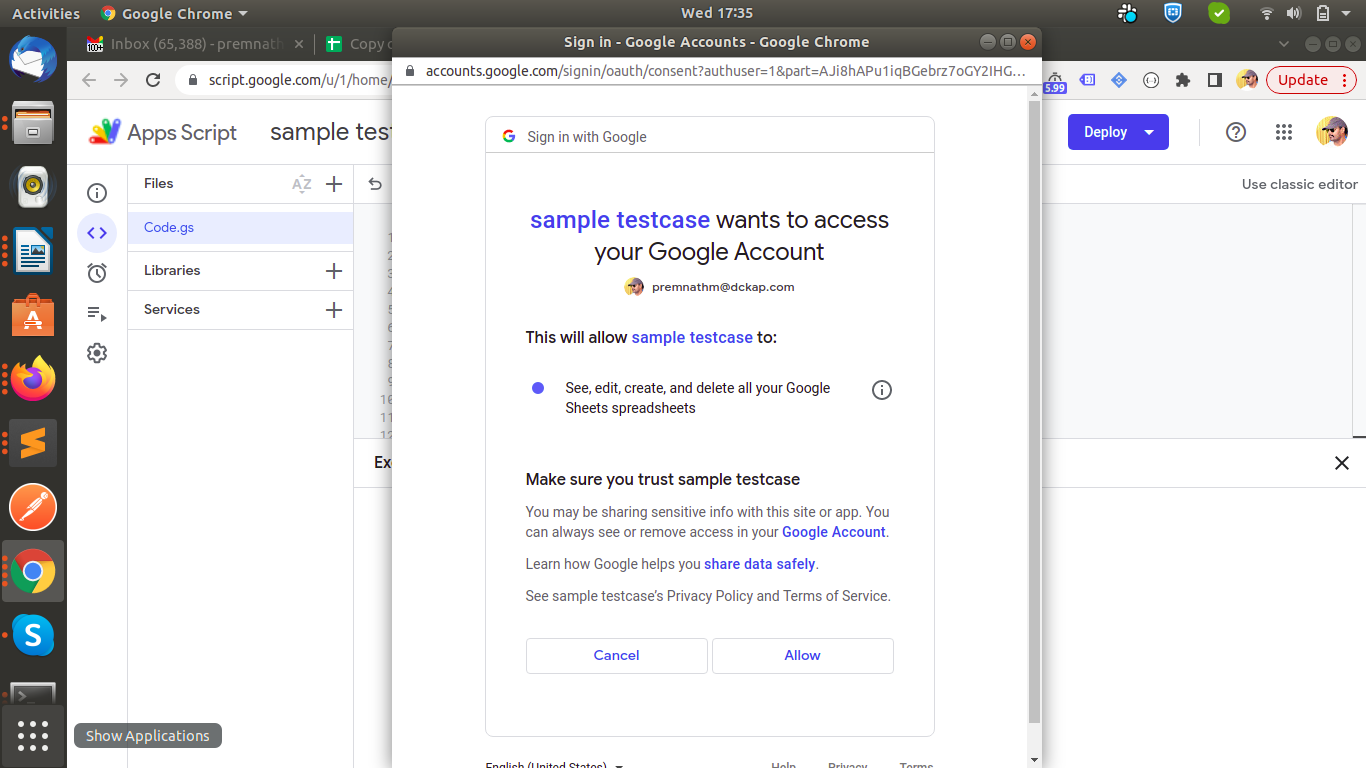This screenshot has height=768, width=1366.
Task: Launch Thunderbird from the dock
Action: (33, 59)
